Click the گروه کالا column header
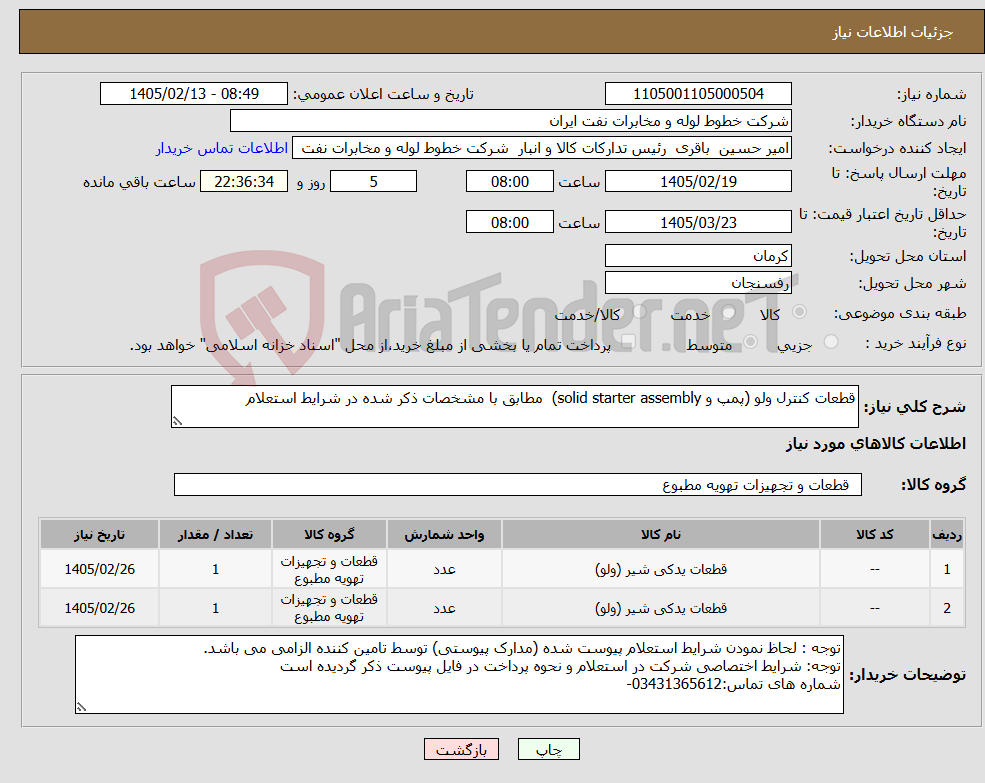985x783 pixels. [329, 534]
